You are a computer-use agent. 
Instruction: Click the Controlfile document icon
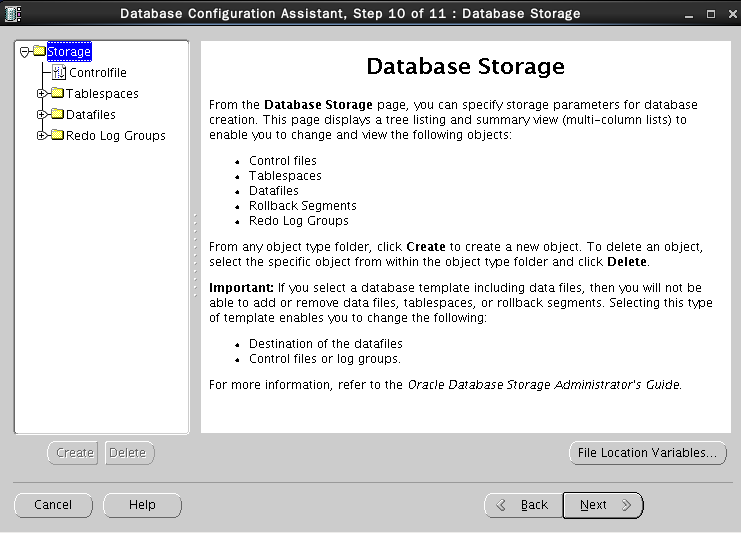point(58,73)
